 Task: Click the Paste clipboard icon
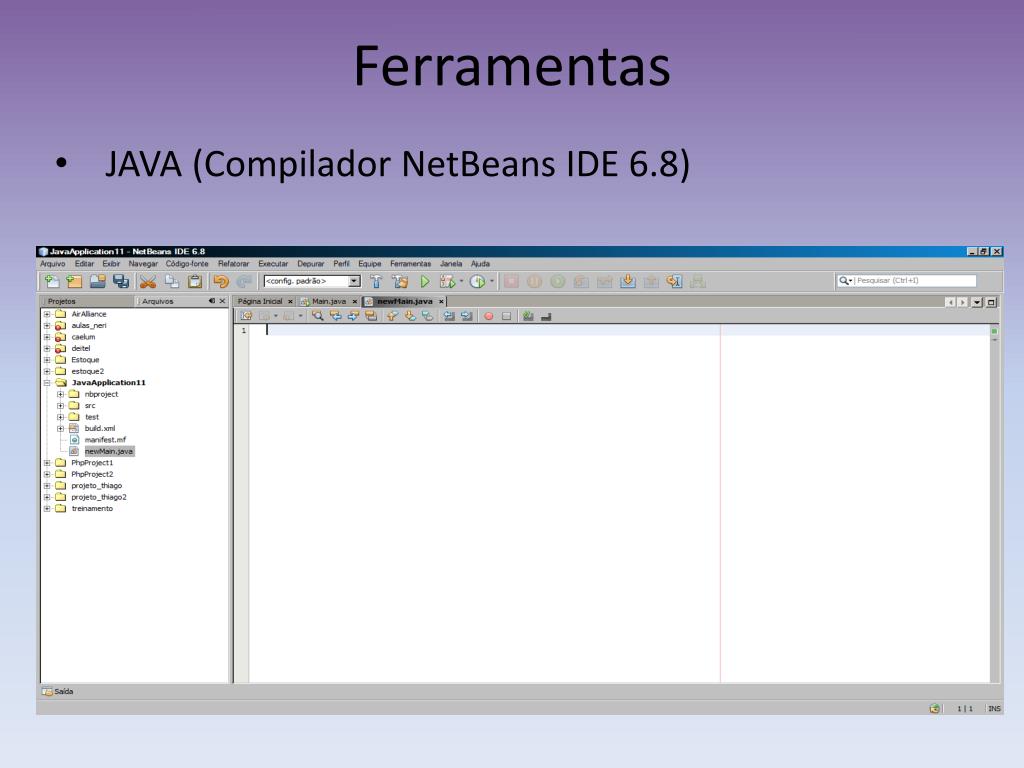195,281
